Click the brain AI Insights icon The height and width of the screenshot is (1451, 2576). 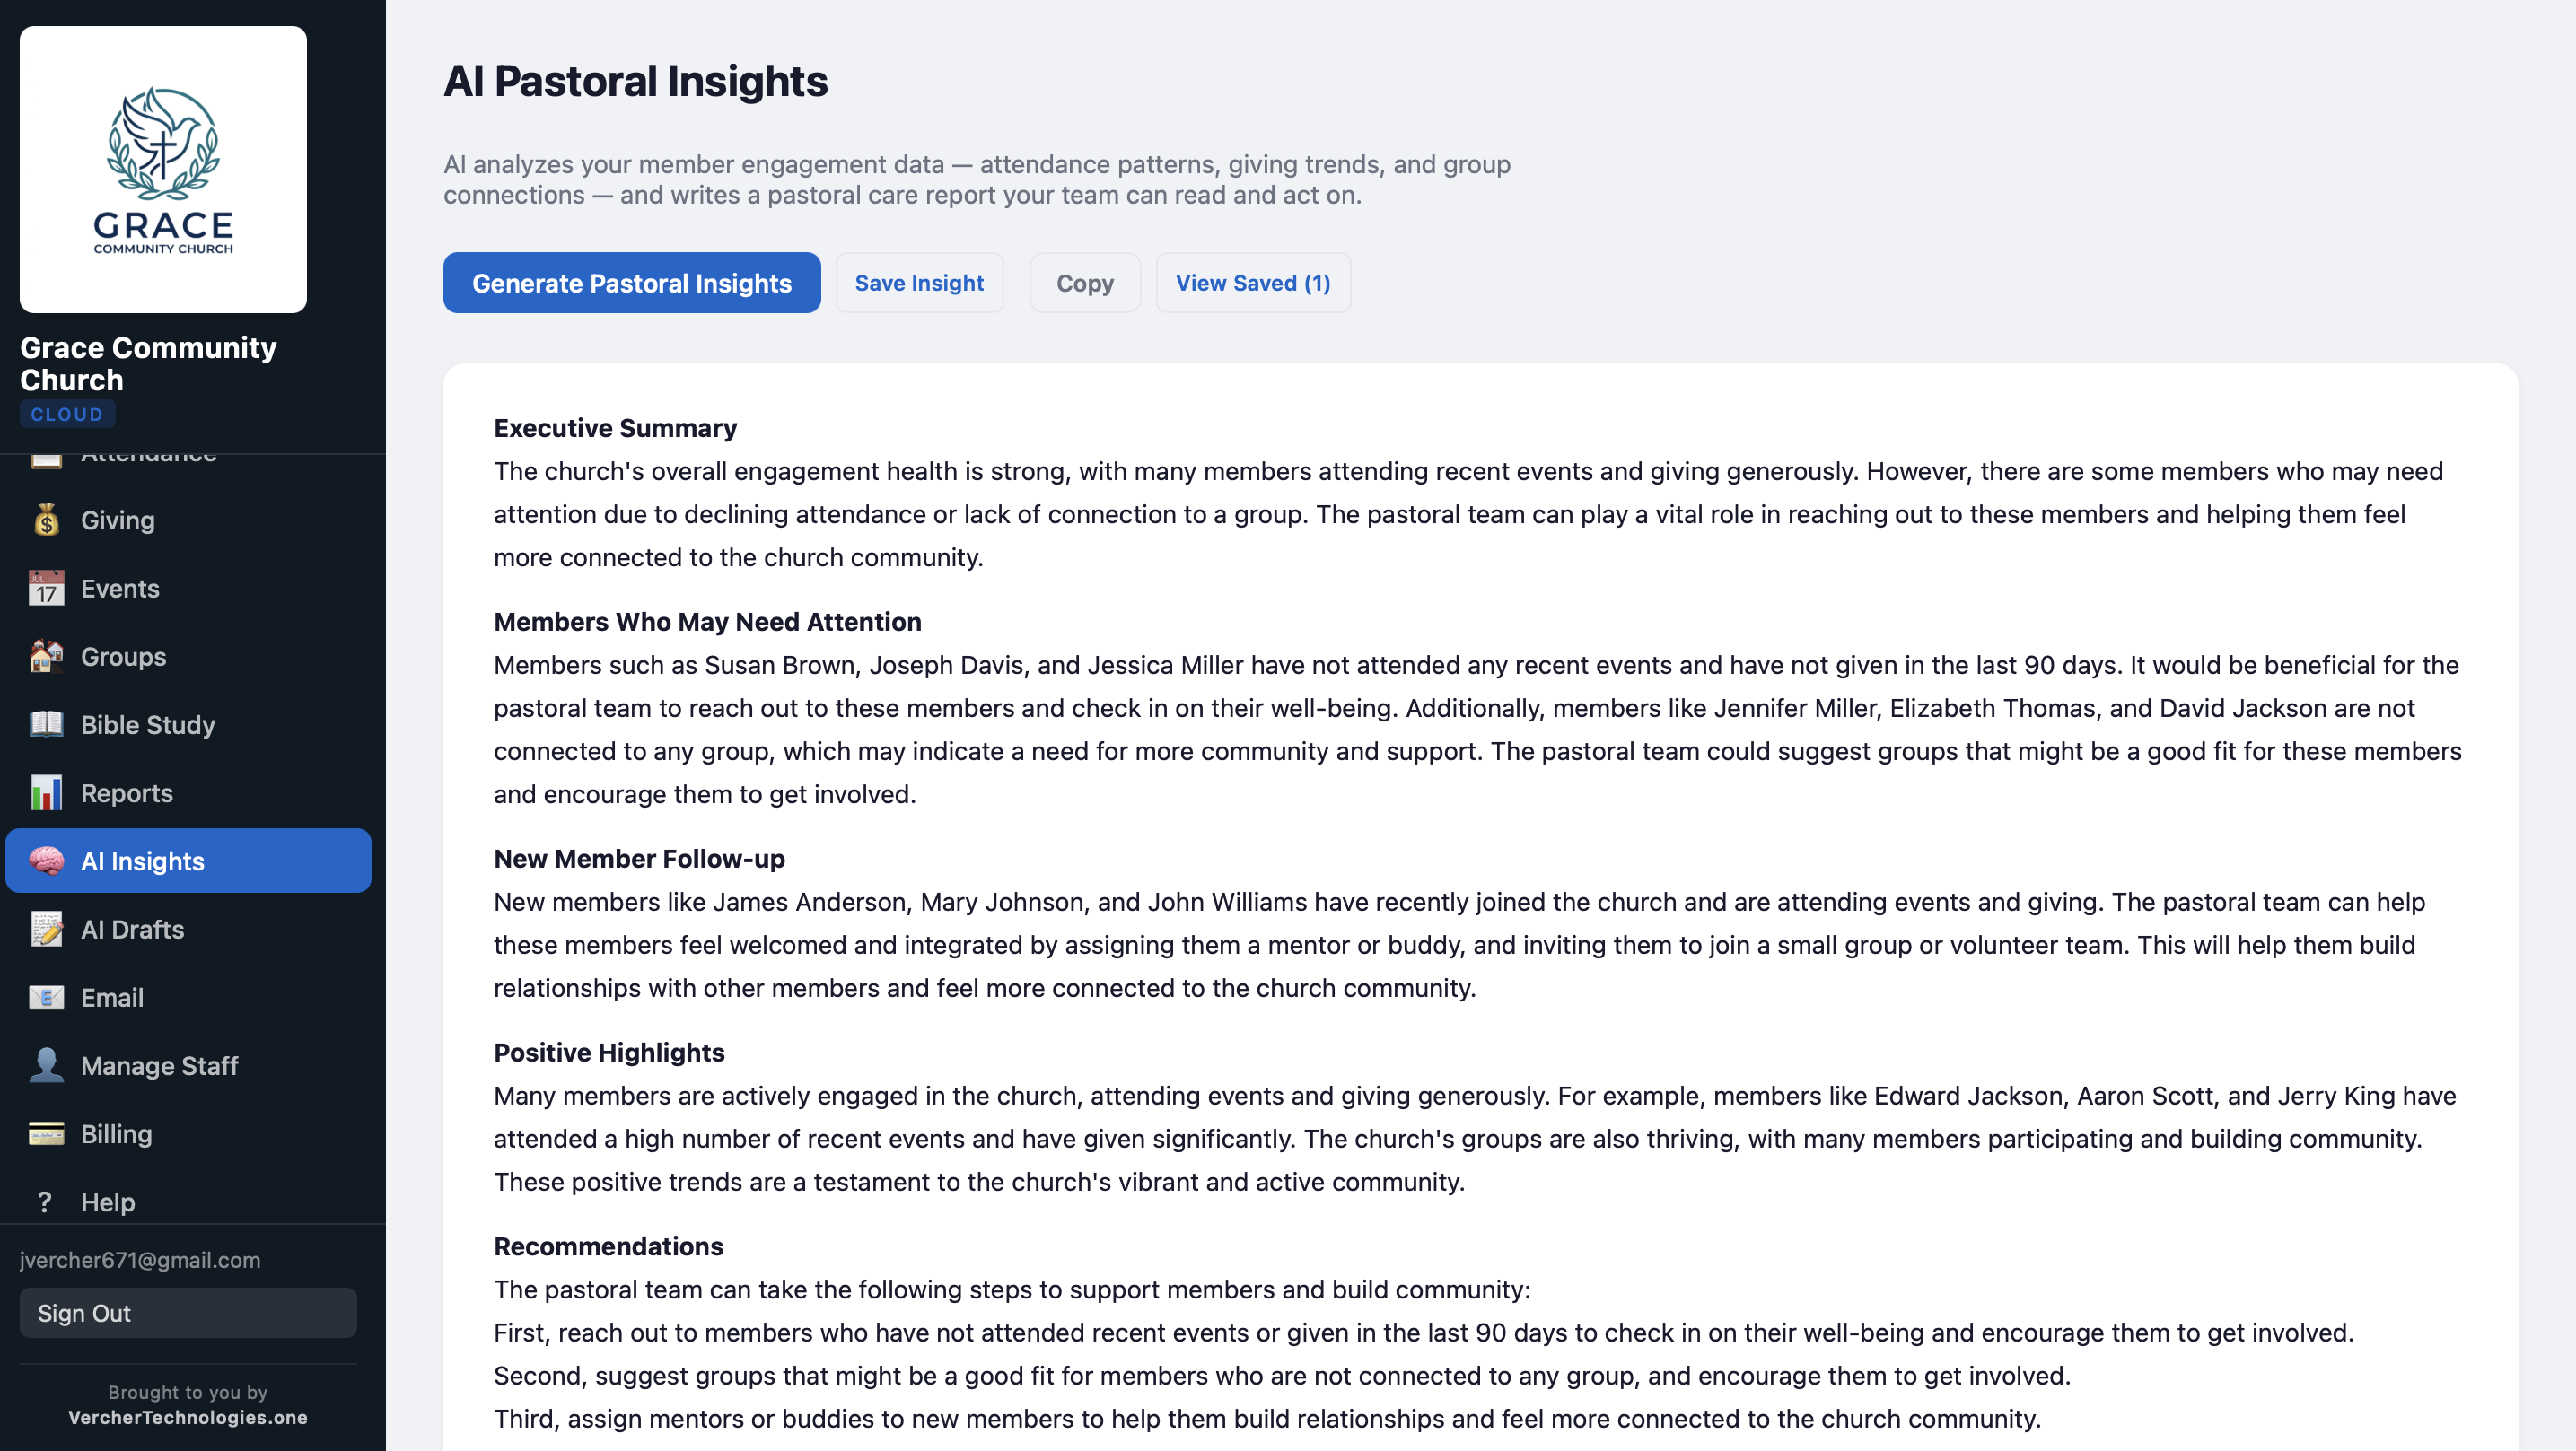pyautogui.click(x=46, y=861)
